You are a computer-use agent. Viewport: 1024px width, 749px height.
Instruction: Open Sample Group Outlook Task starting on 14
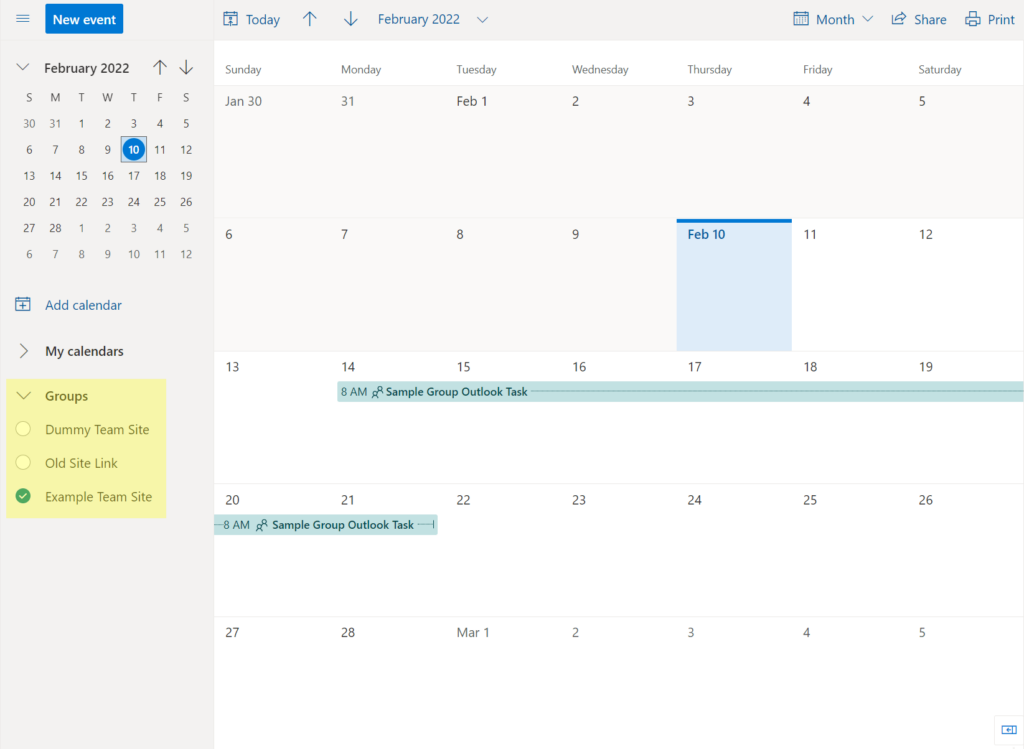[680, 392]
